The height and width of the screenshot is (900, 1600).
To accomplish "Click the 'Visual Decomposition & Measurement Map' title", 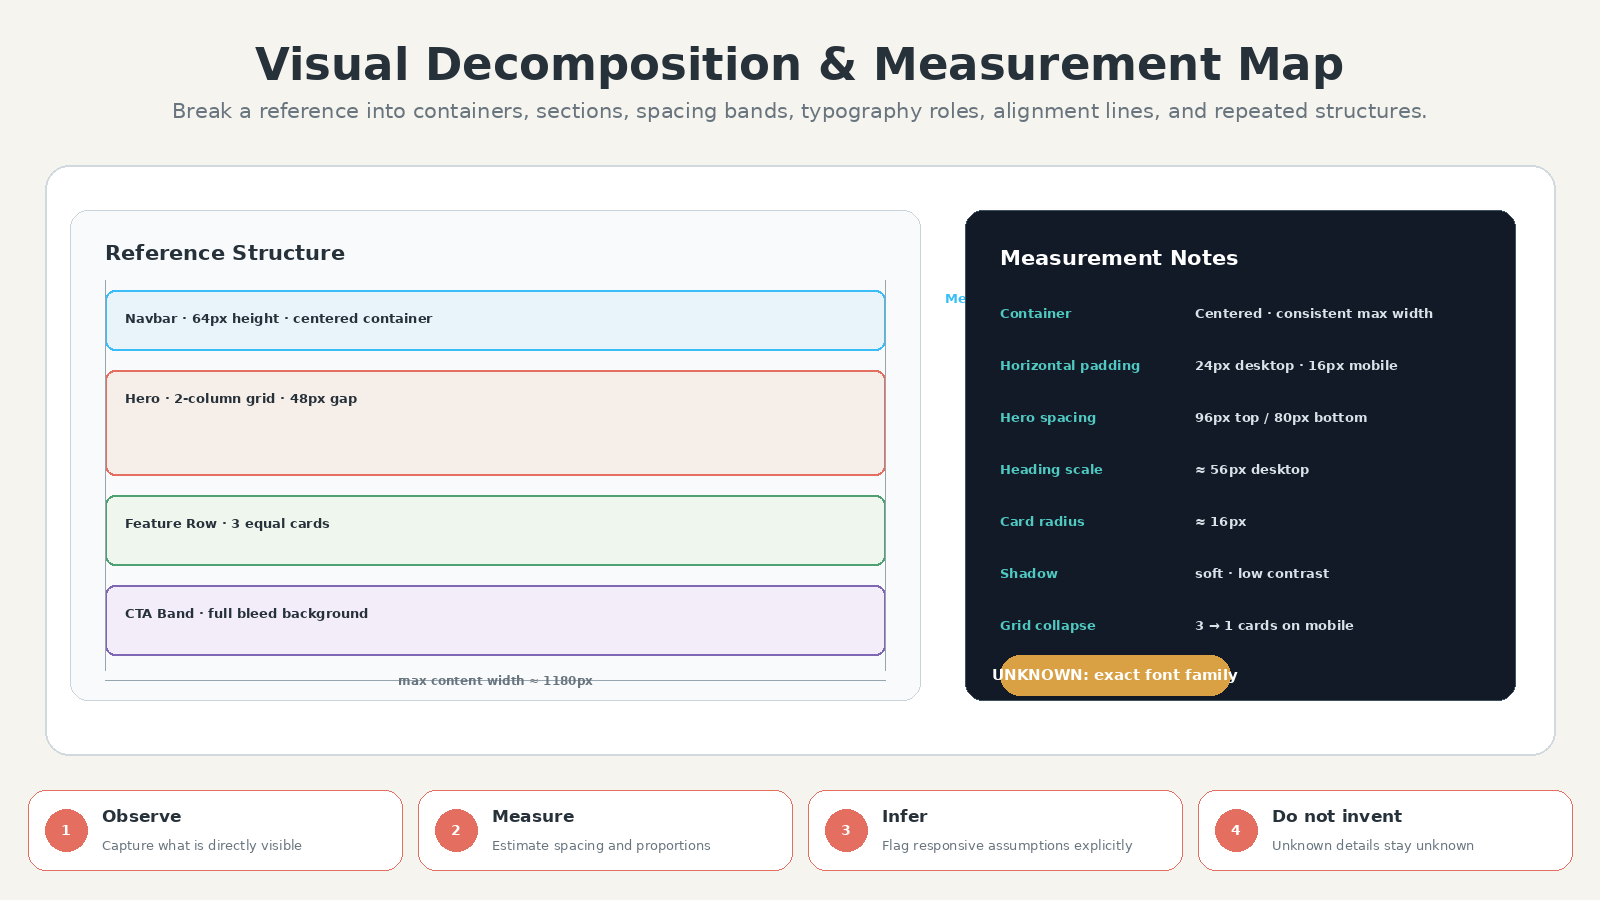I will tap(799, 65).
